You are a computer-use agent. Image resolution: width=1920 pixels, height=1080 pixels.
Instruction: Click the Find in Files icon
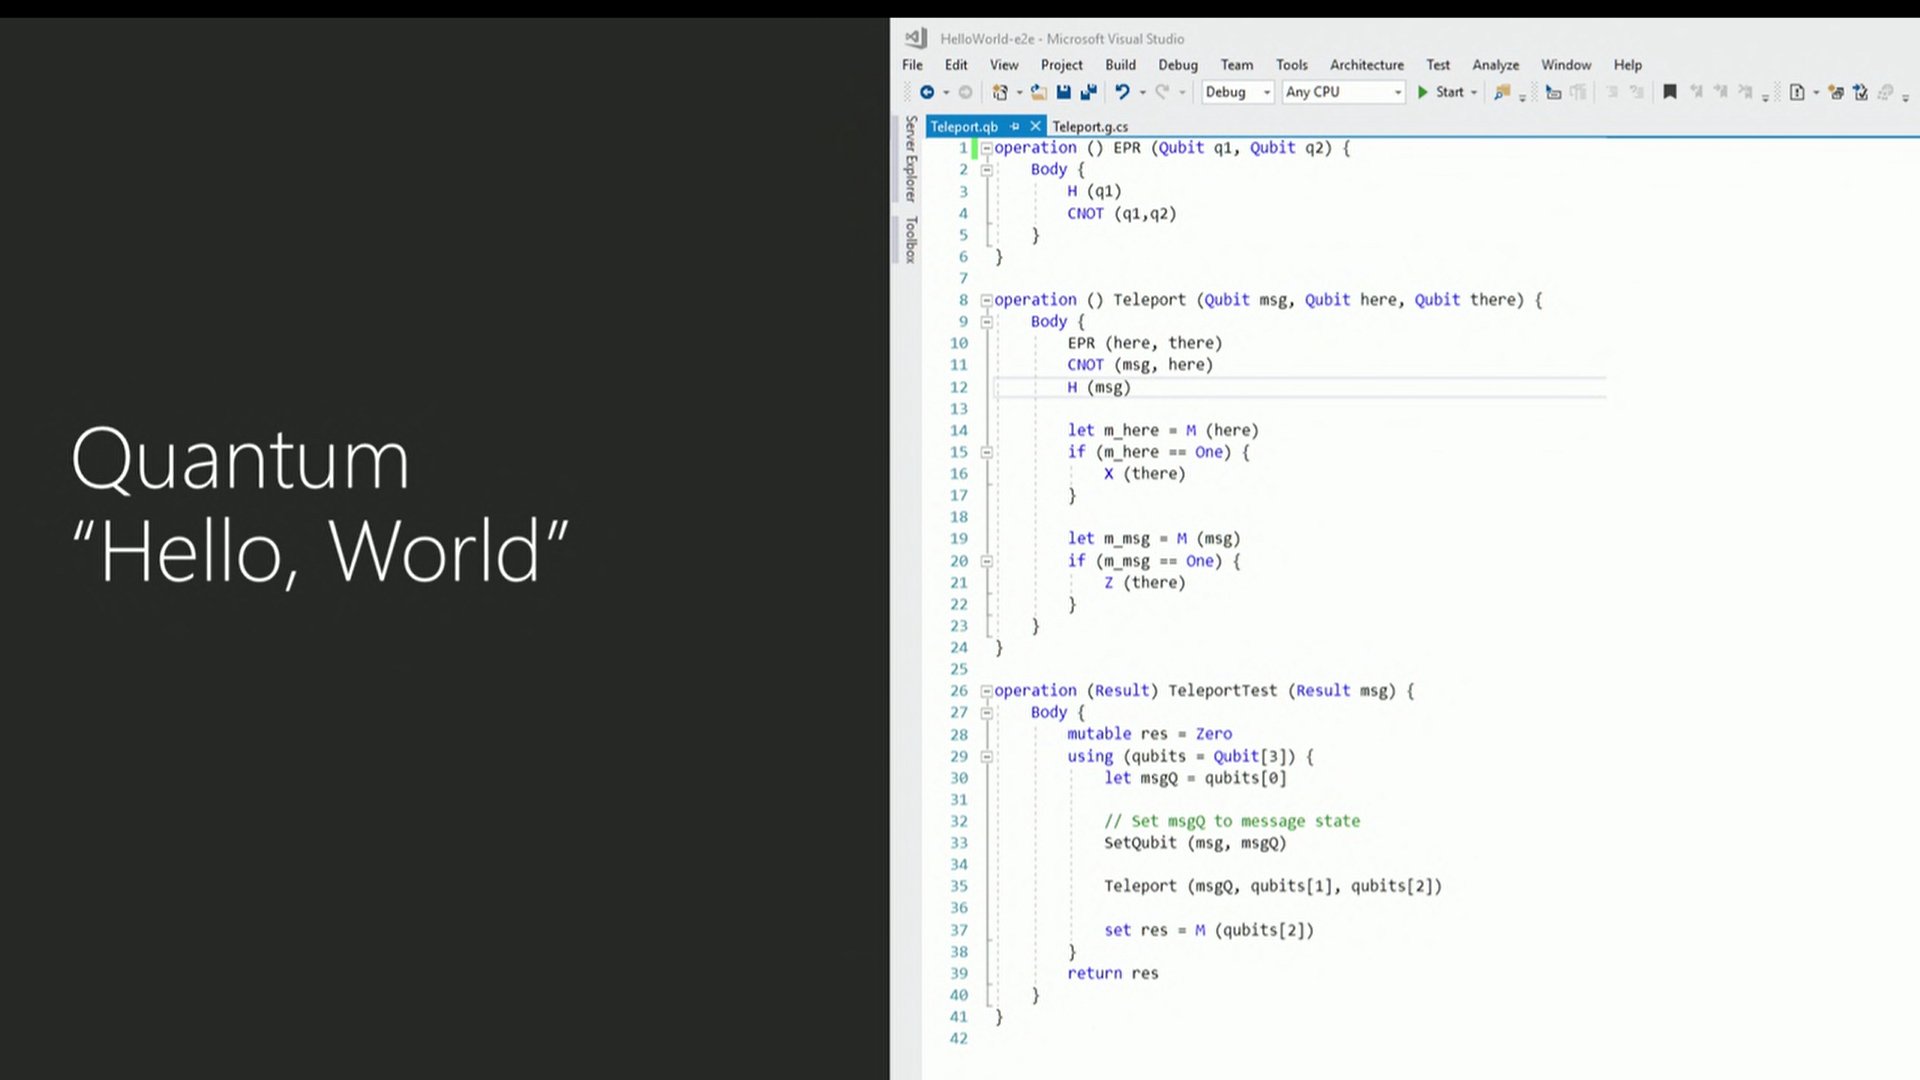click(1501, 92)
